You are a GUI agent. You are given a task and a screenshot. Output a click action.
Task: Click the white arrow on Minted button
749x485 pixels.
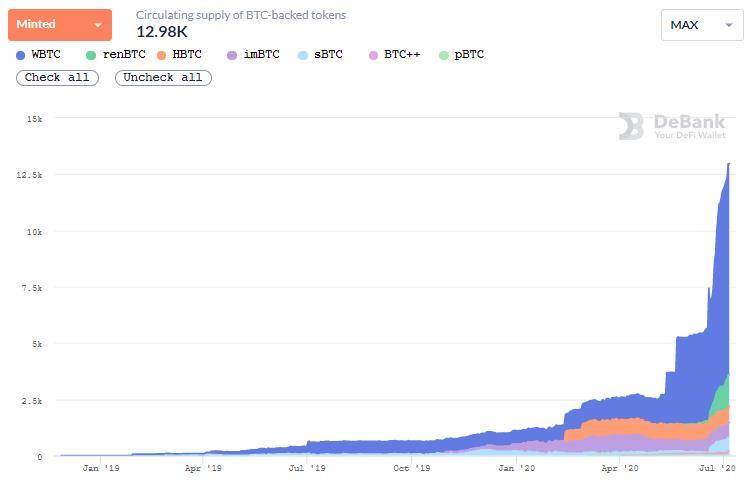pyautogui.click(x=98, y=25)
